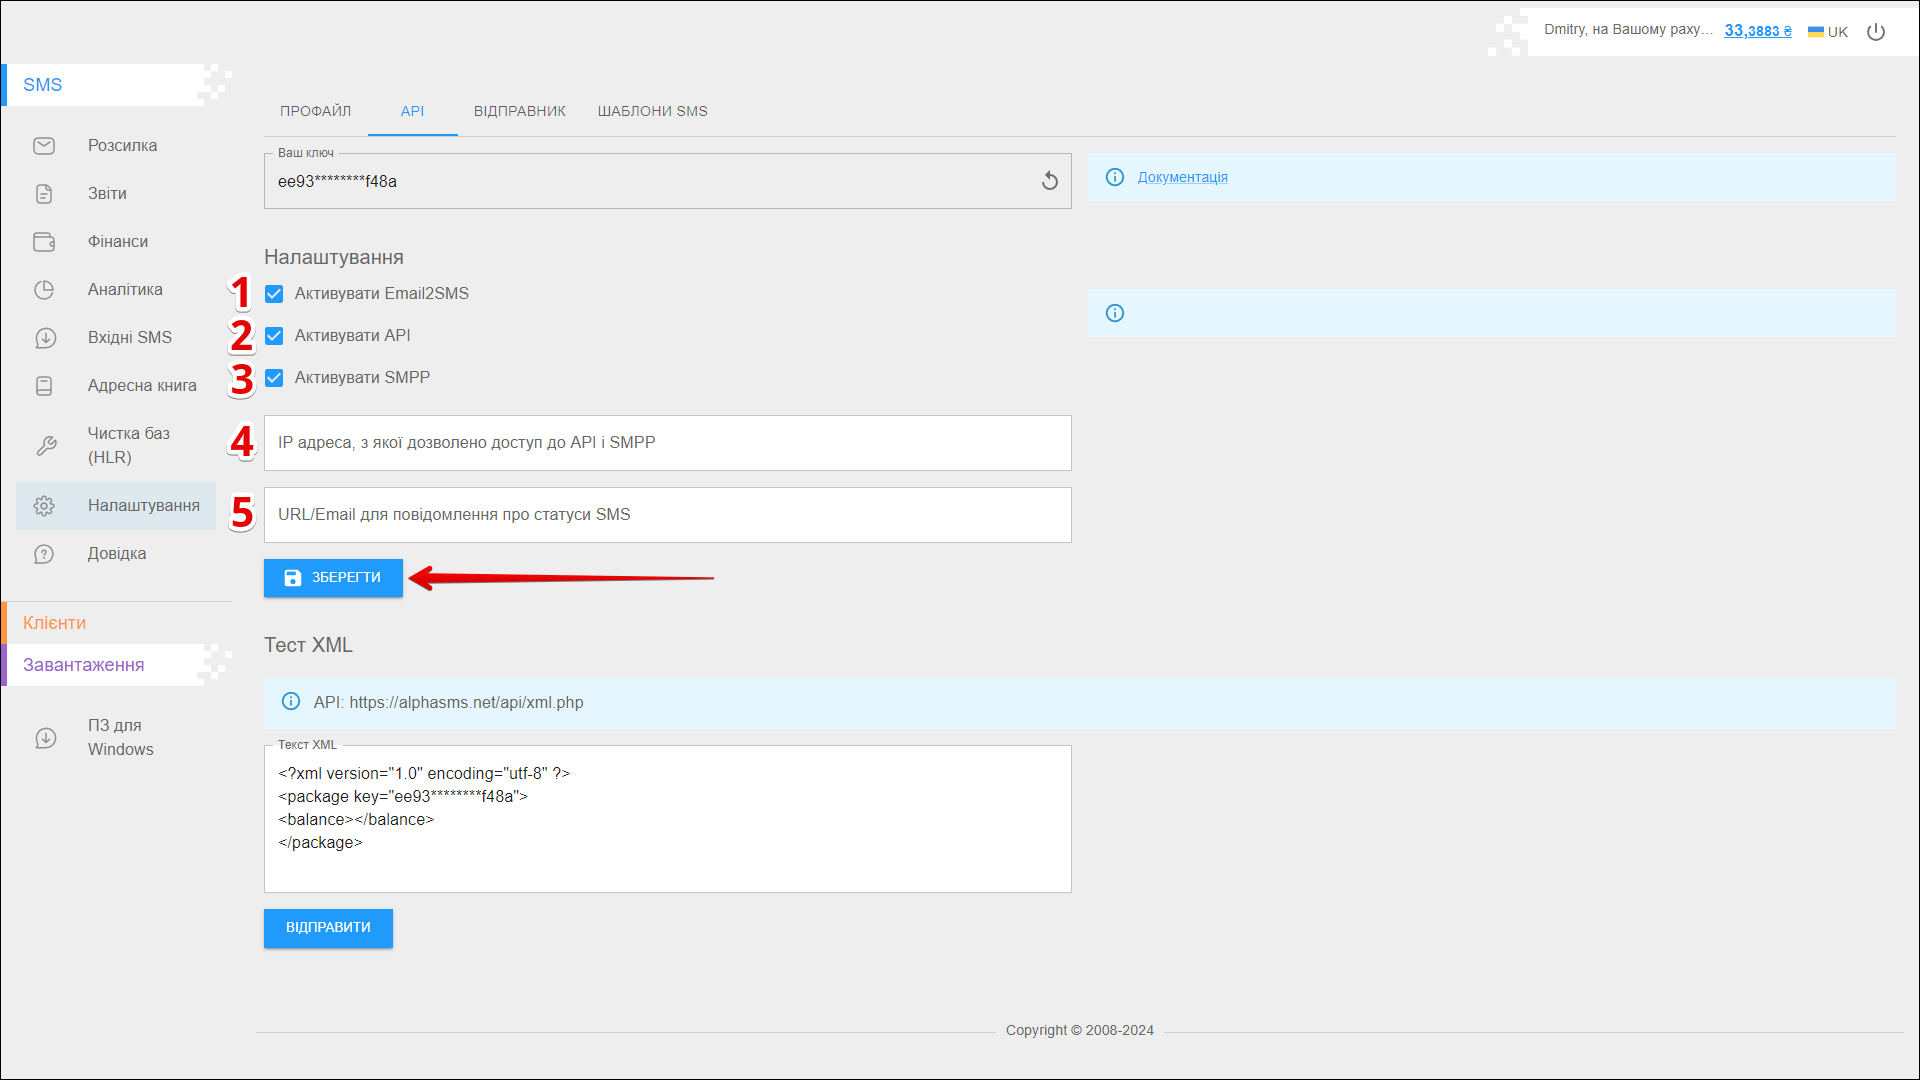Open Аналітика pie chart icon
Screen dimensions: 1920x1080
click(x=44, y=290)
